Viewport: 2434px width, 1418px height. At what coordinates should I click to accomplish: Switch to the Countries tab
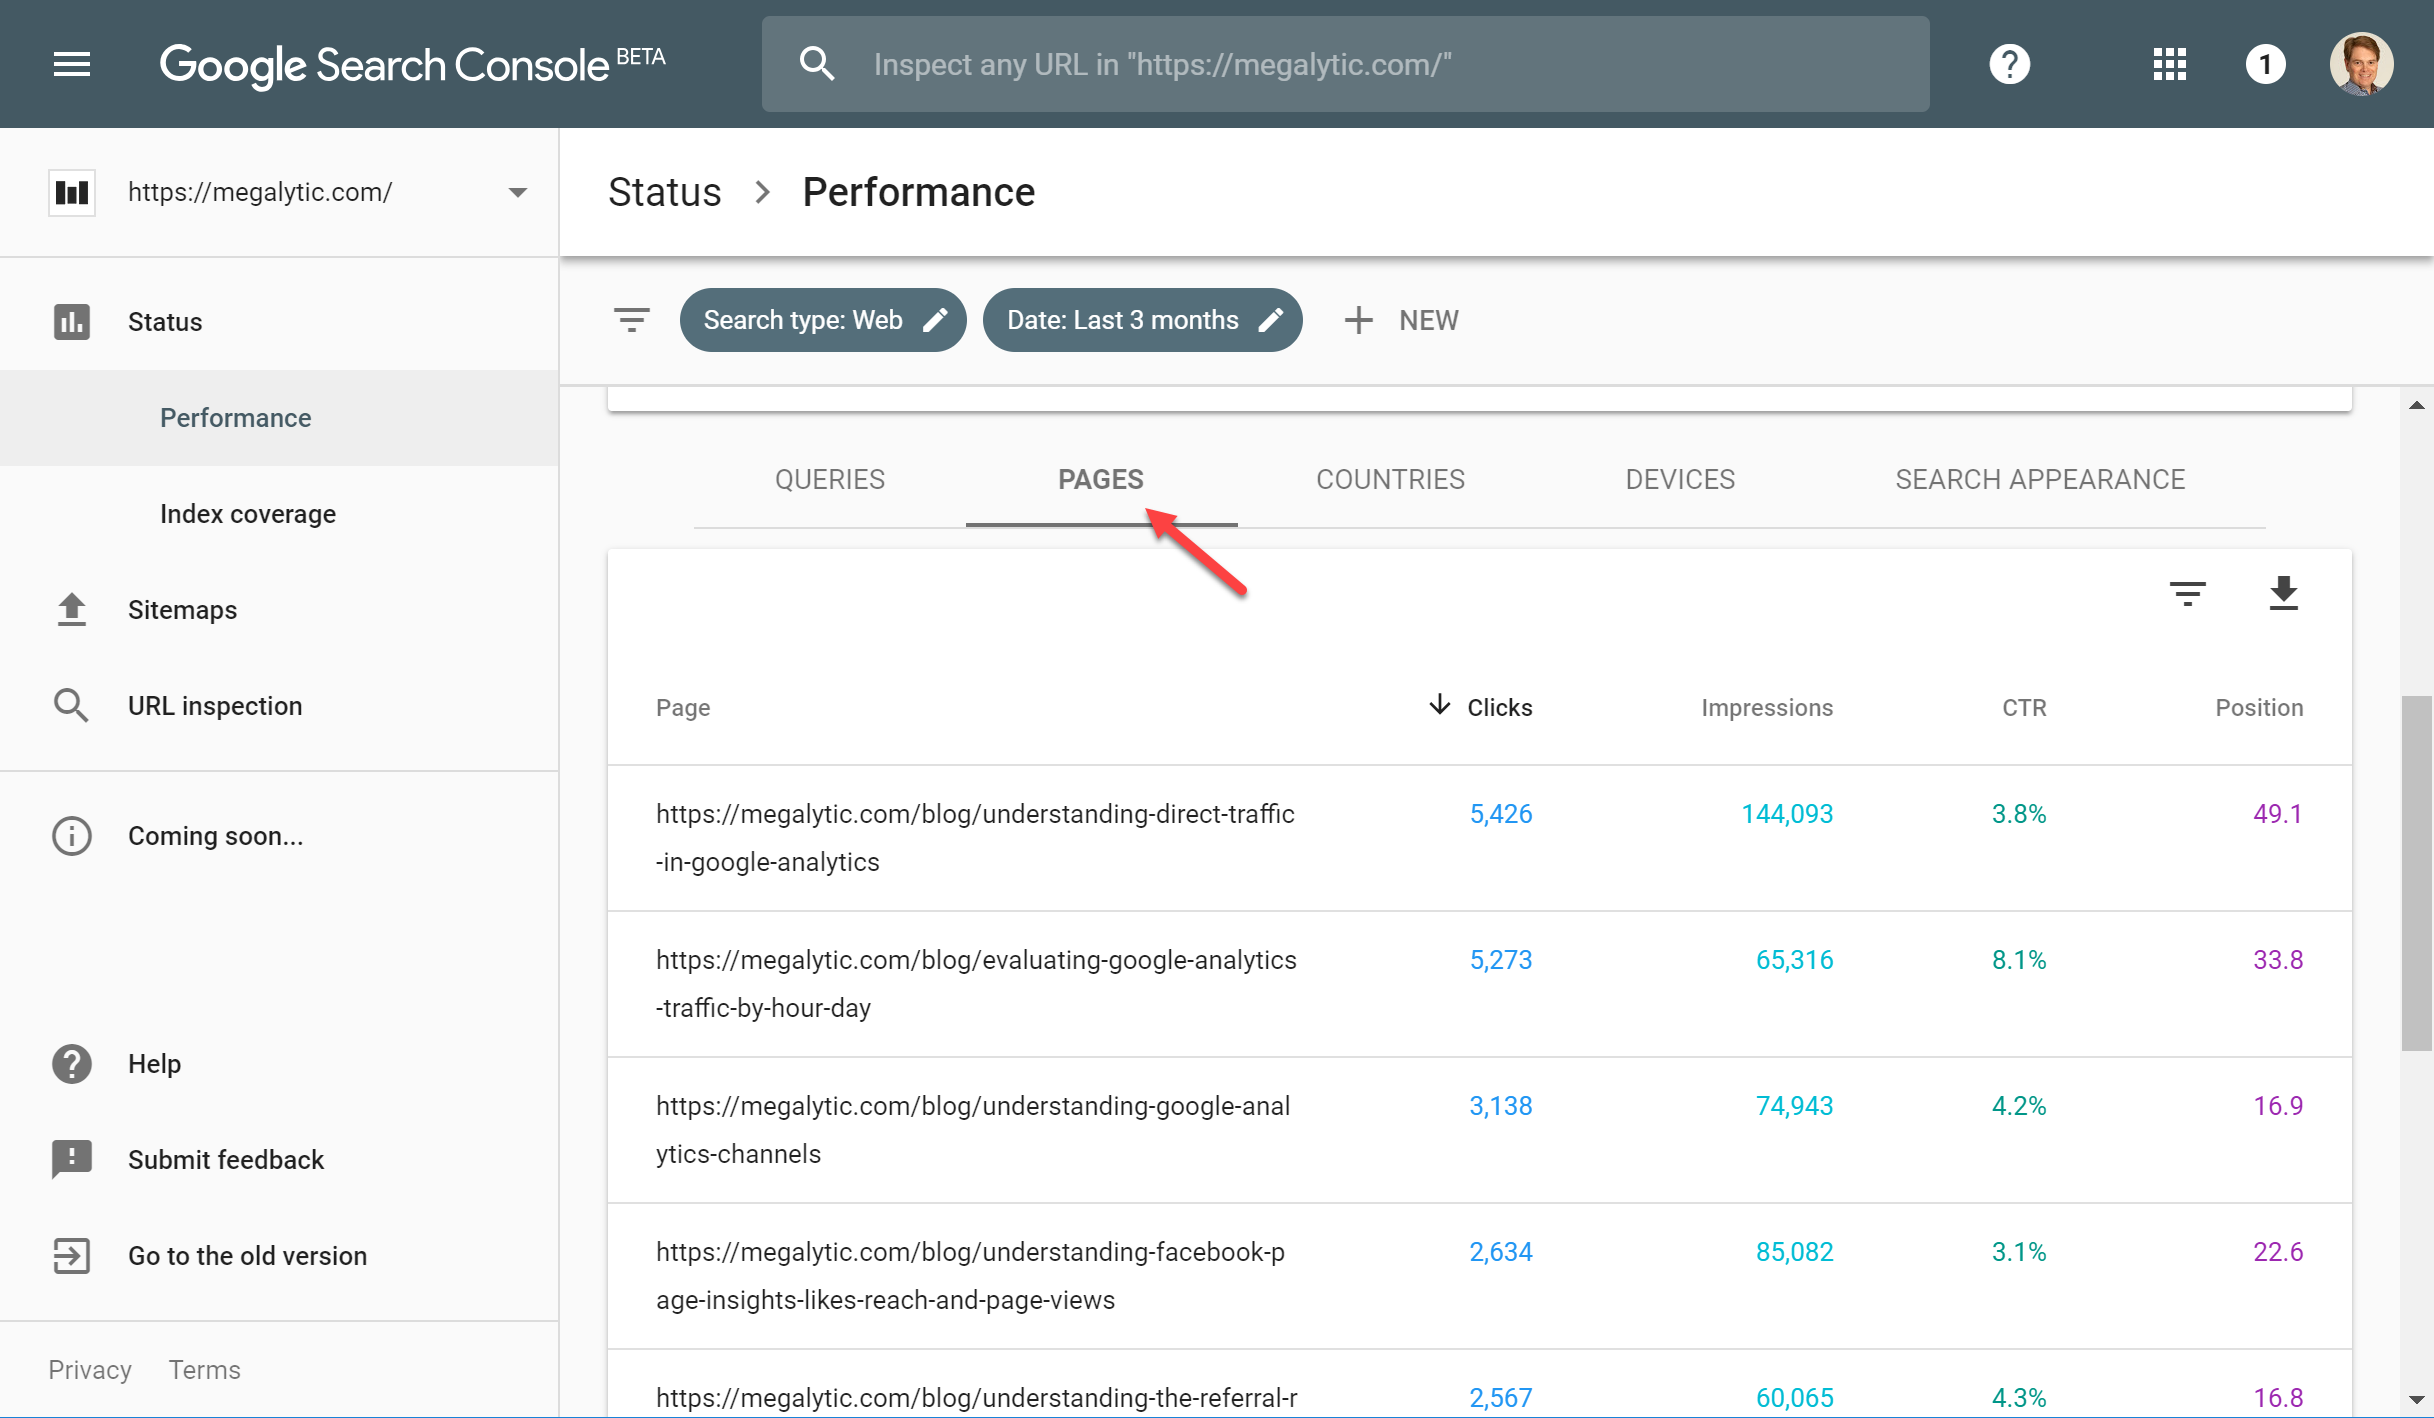tap(1389, 479)
